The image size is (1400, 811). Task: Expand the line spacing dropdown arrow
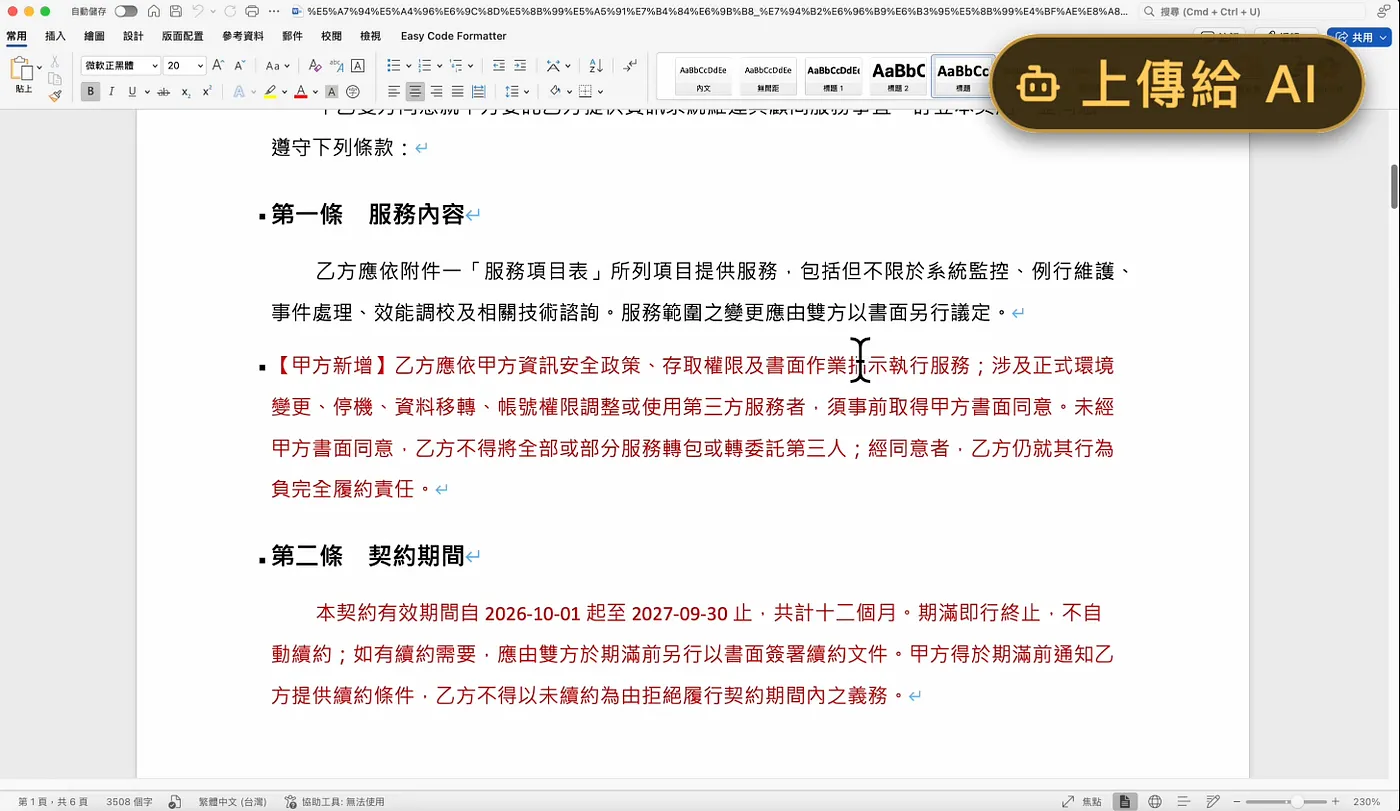[526, 91]
